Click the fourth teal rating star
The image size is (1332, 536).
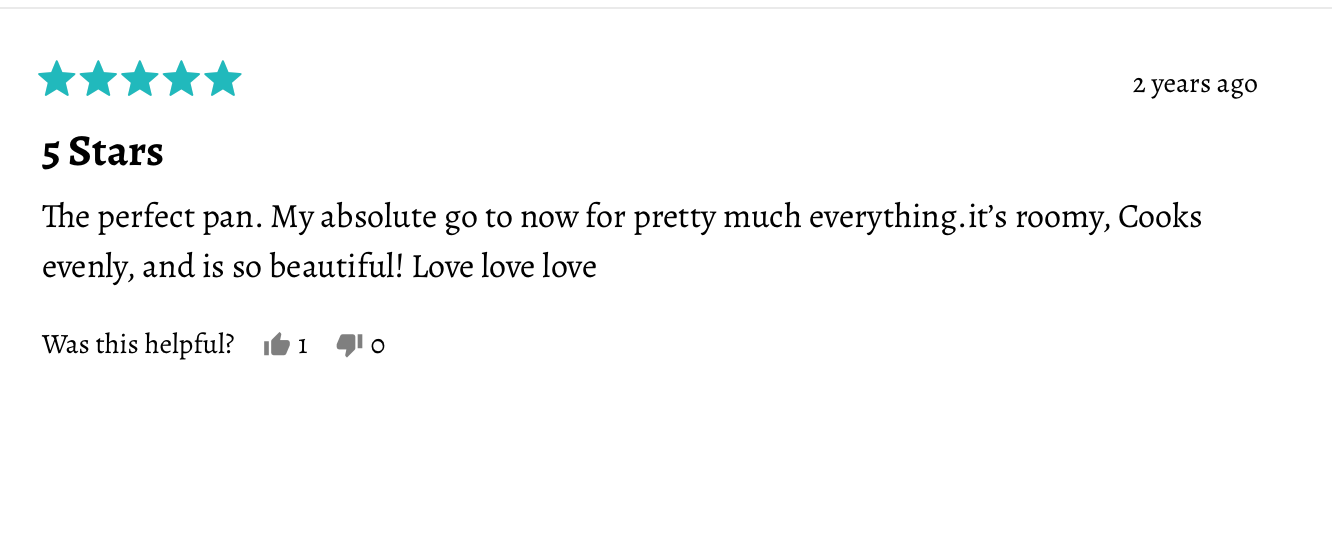(181, 79)
